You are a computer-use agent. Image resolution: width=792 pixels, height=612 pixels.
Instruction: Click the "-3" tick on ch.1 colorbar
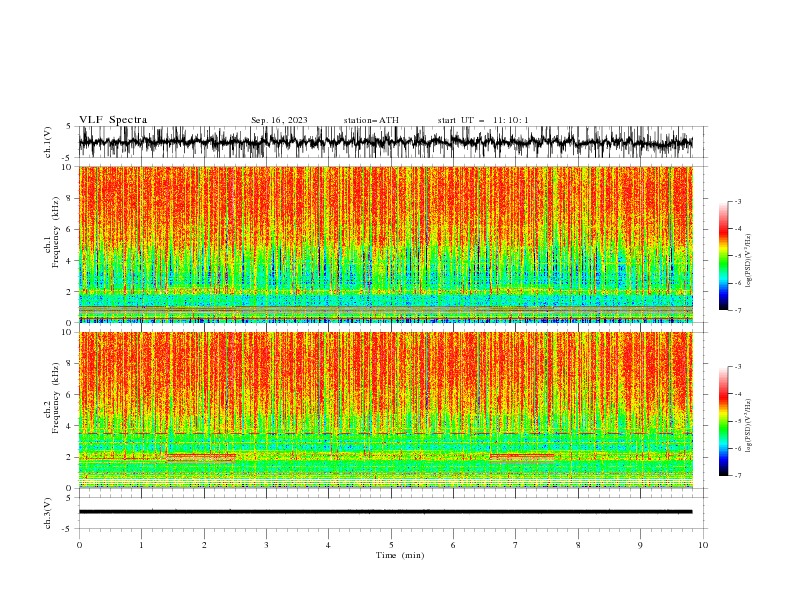738,201
